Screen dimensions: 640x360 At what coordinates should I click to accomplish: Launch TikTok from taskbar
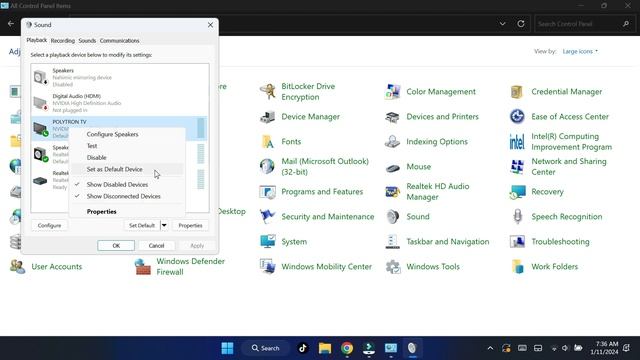pyautogui.click(x=302, y=348)
